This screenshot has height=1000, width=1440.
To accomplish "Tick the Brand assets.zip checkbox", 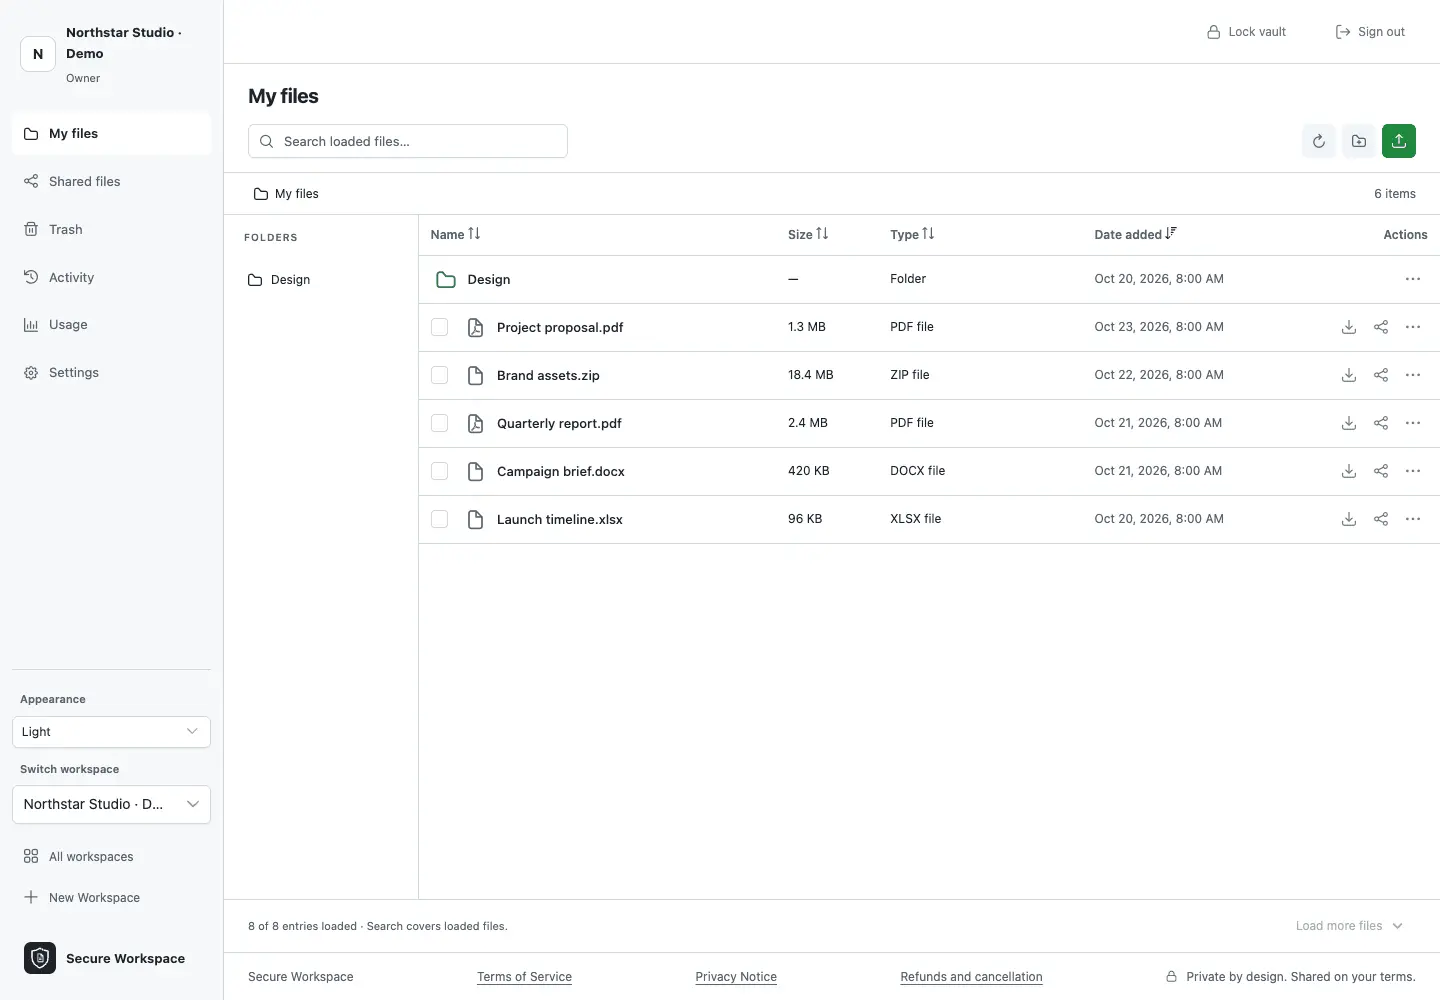I will tap(439, 375).
